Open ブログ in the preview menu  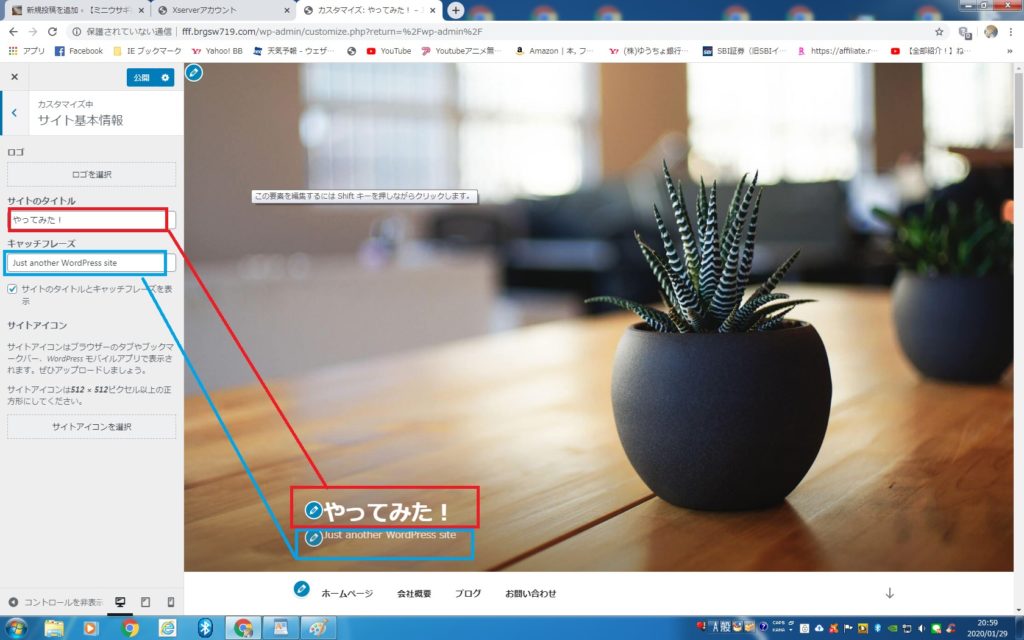click(468, 594)
